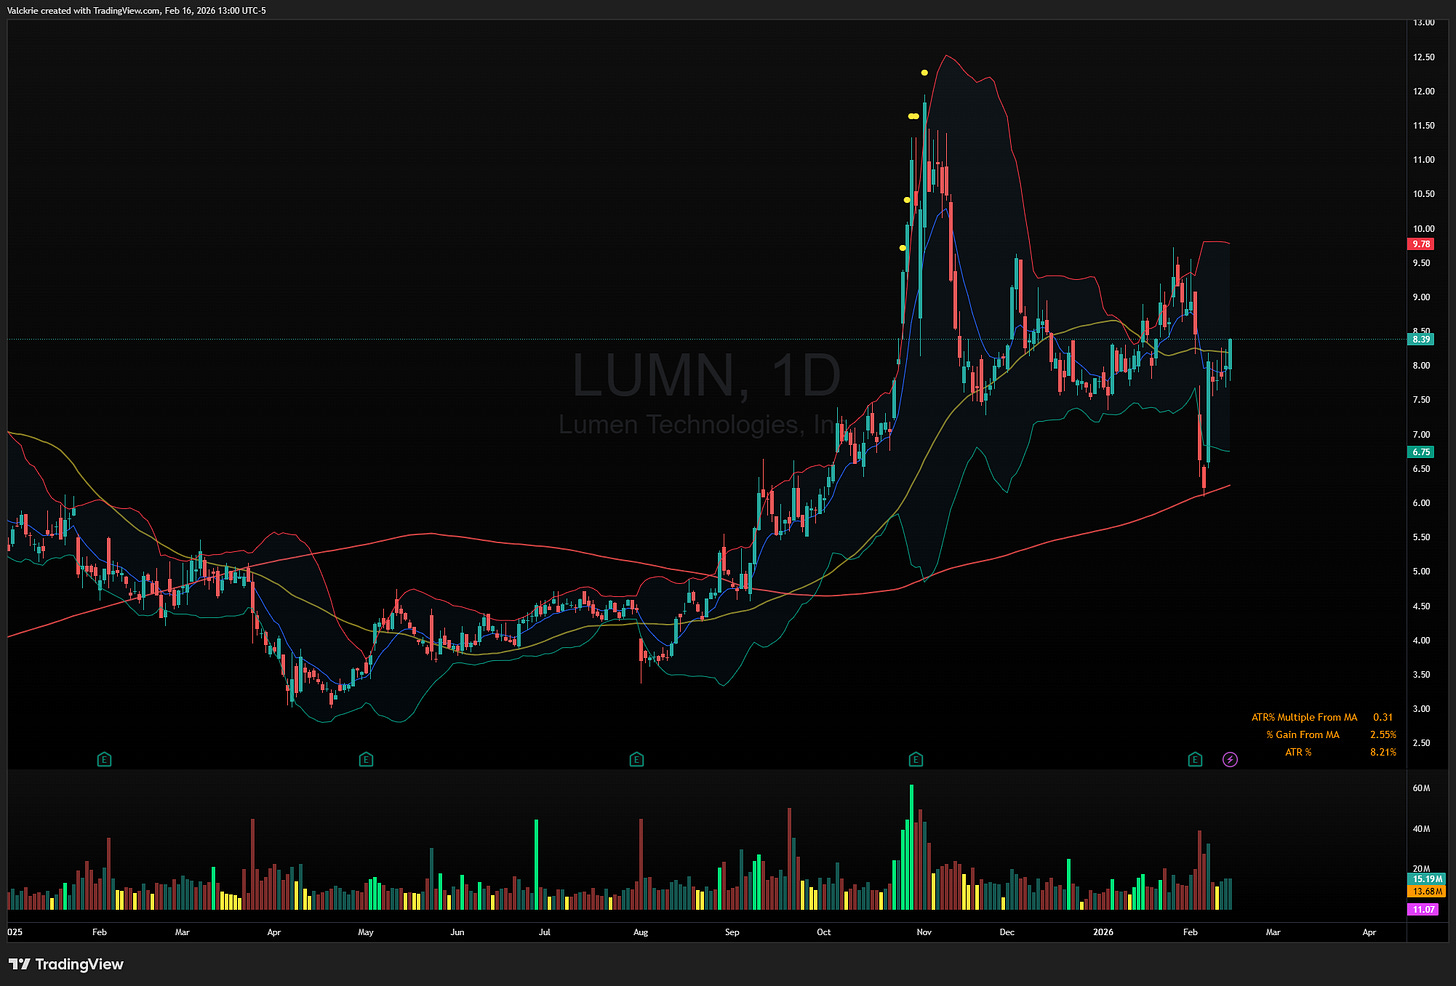This screenshot has height=986, width=1456.
Task: Click the 5.00 tick on the price axis
Action: point(1421,572)
